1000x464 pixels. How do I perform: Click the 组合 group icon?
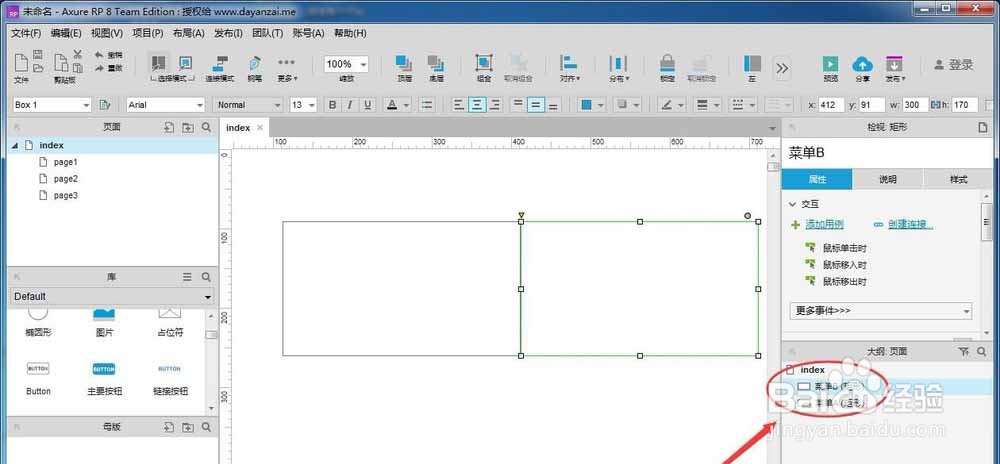pyautogui.click(x=484, y=63)
